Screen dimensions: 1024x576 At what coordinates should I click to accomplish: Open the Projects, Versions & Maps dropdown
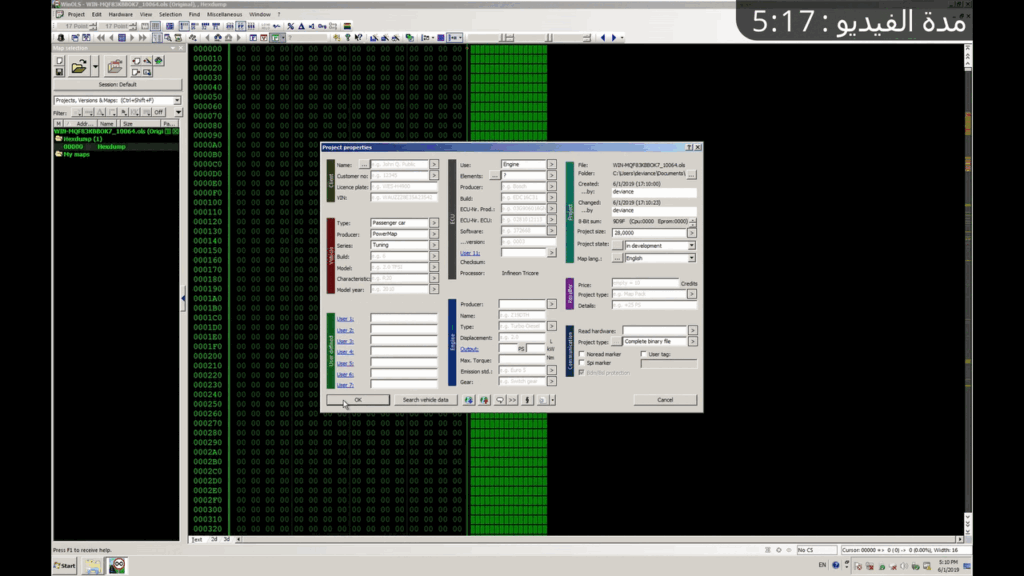coord(177,100)
